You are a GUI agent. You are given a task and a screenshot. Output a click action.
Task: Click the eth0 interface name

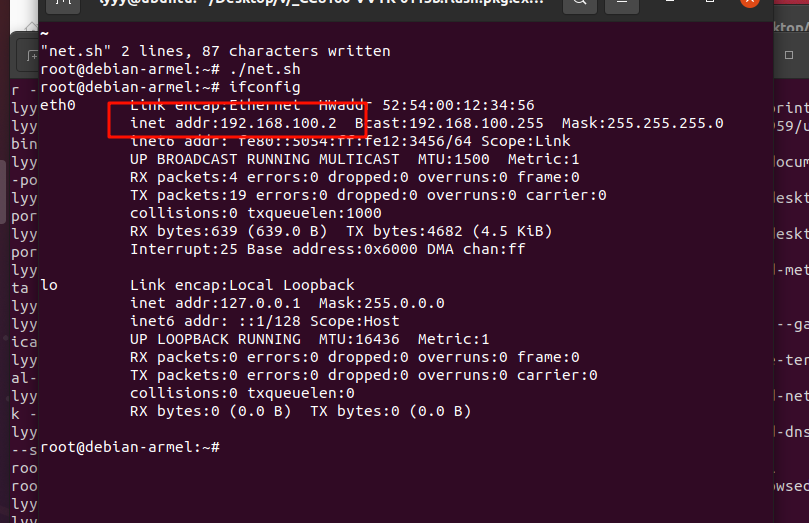coord(57,105)
